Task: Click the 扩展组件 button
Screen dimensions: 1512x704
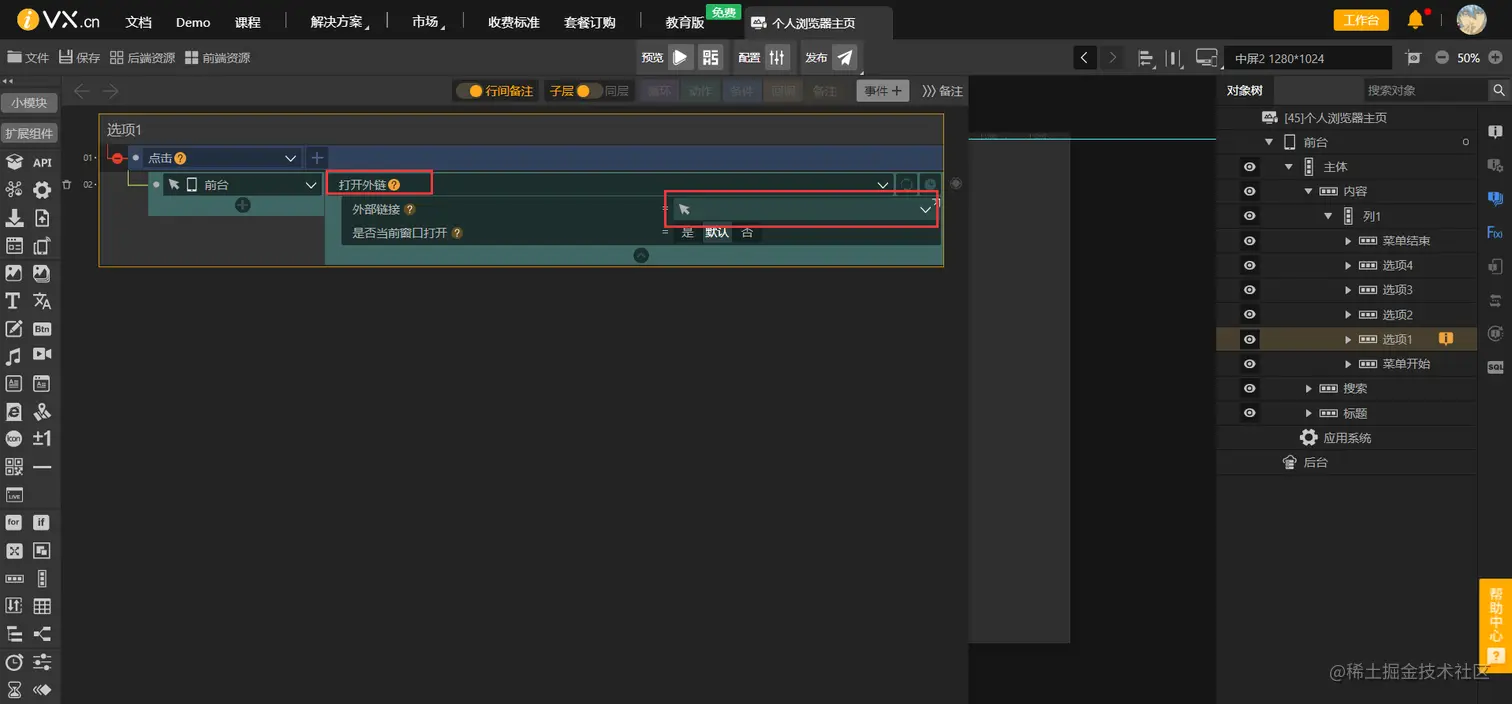Action: [x=29, y=133]
